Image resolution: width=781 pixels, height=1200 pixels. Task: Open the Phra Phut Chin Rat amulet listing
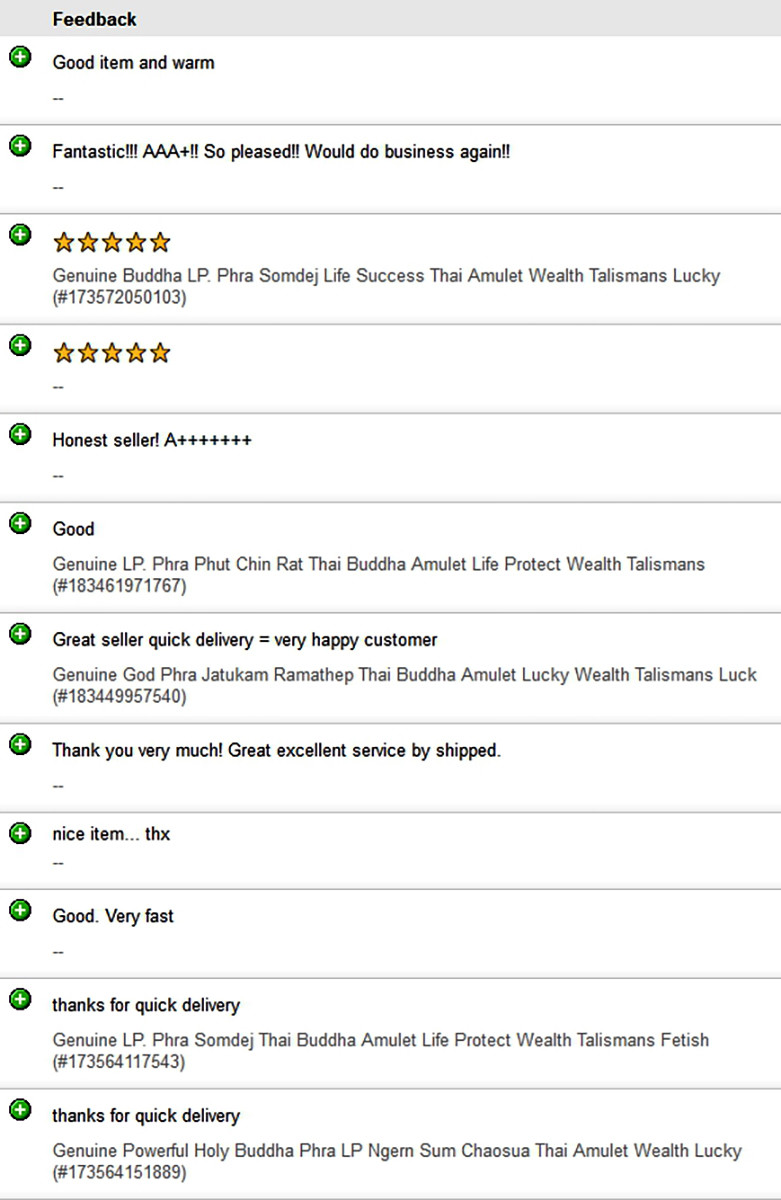click(x=379, y=575)
